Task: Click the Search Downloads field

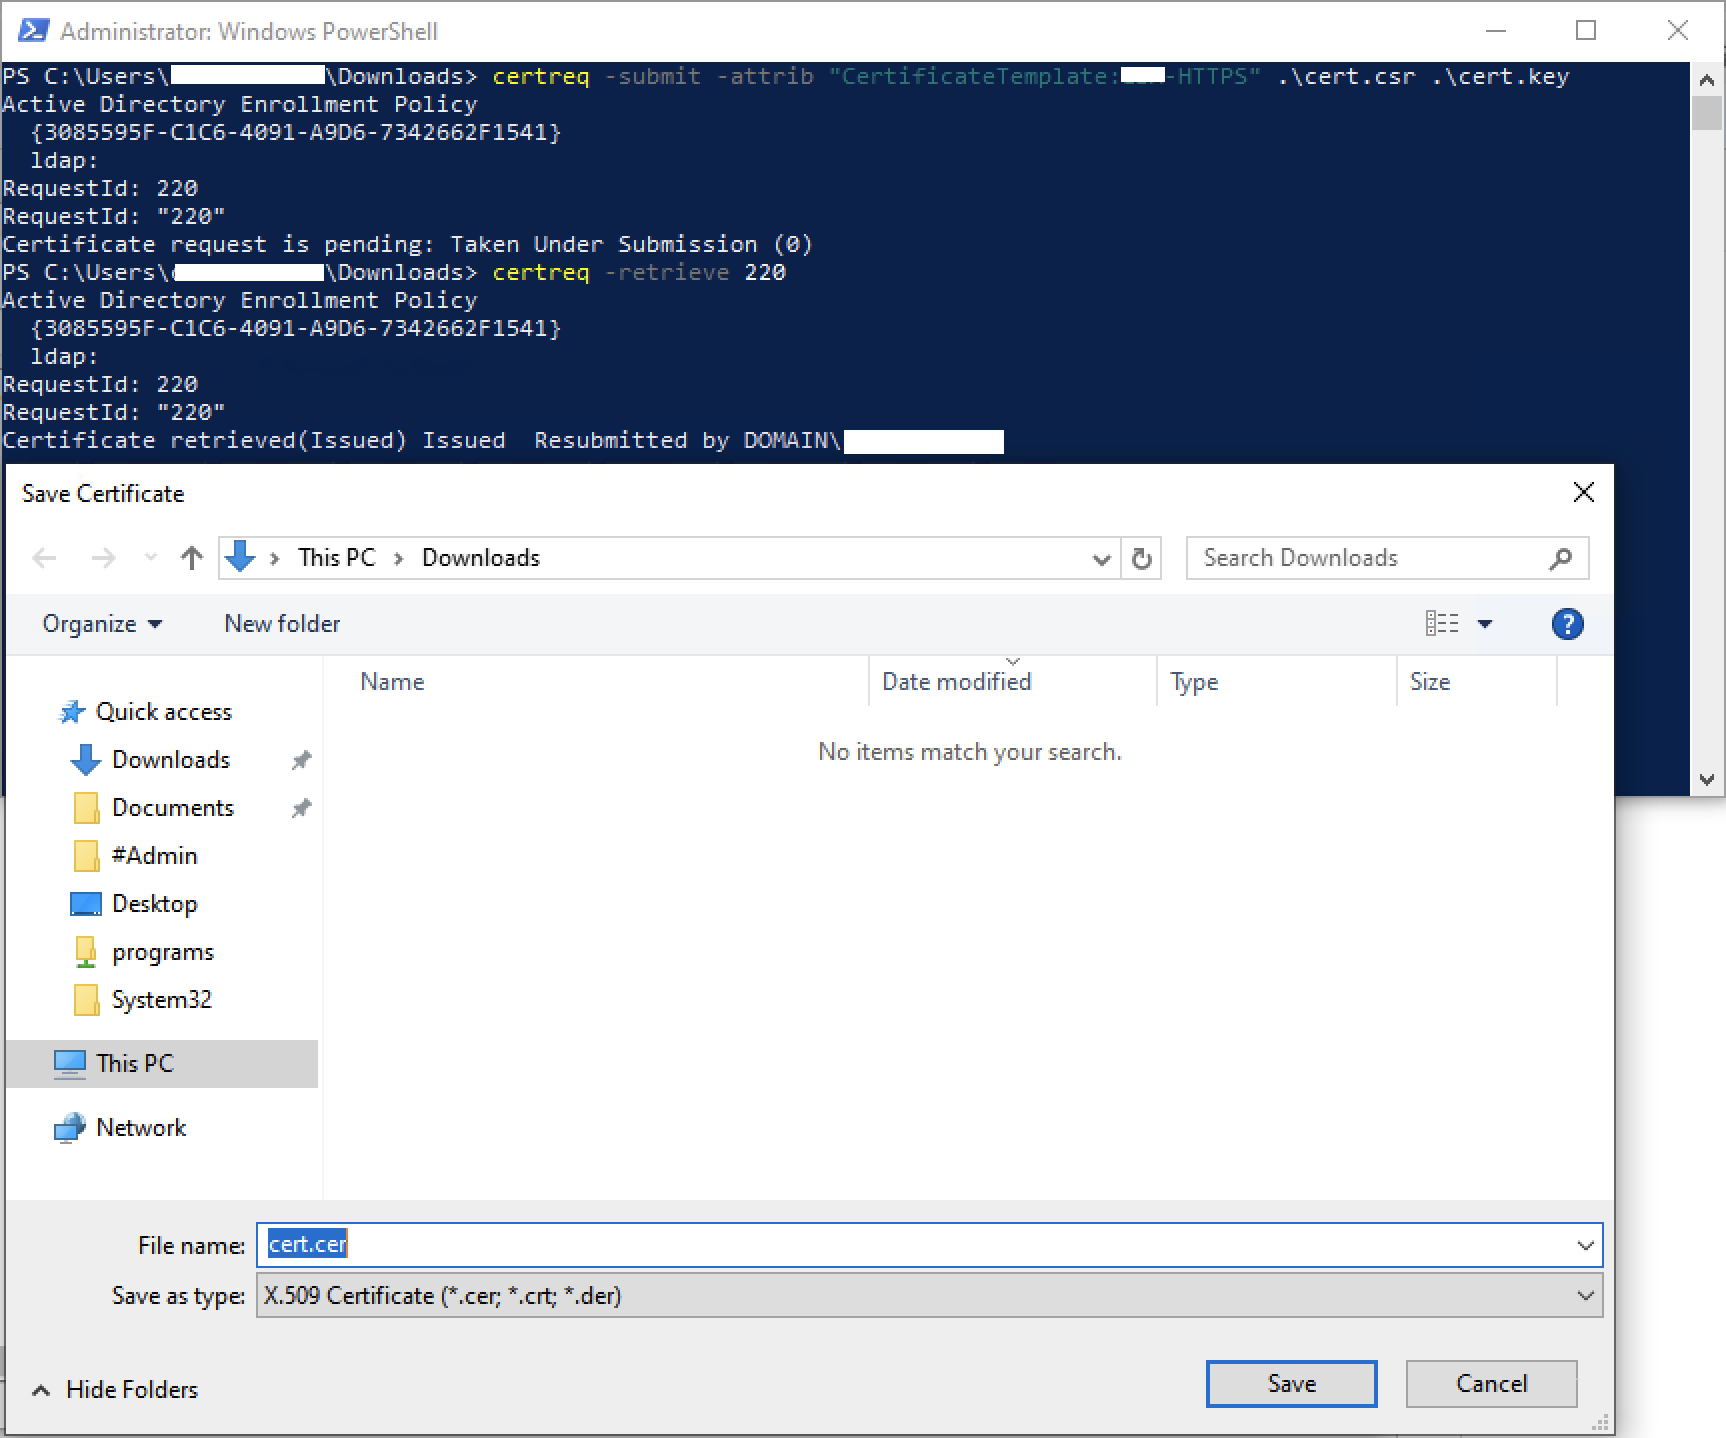Action: 1387,558
